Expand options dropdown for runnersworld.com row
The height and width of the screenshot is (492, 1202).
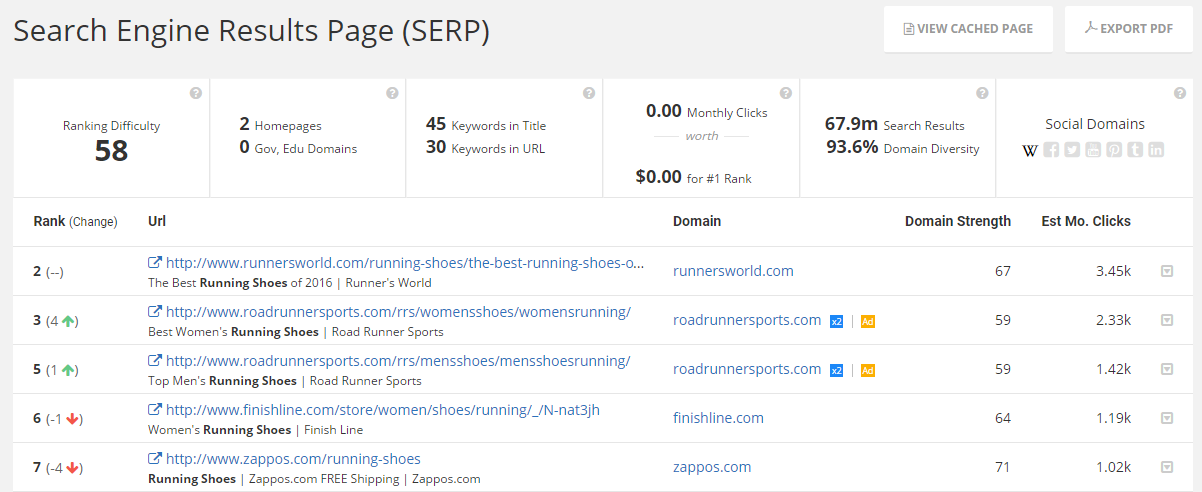tap(1166, 271)
